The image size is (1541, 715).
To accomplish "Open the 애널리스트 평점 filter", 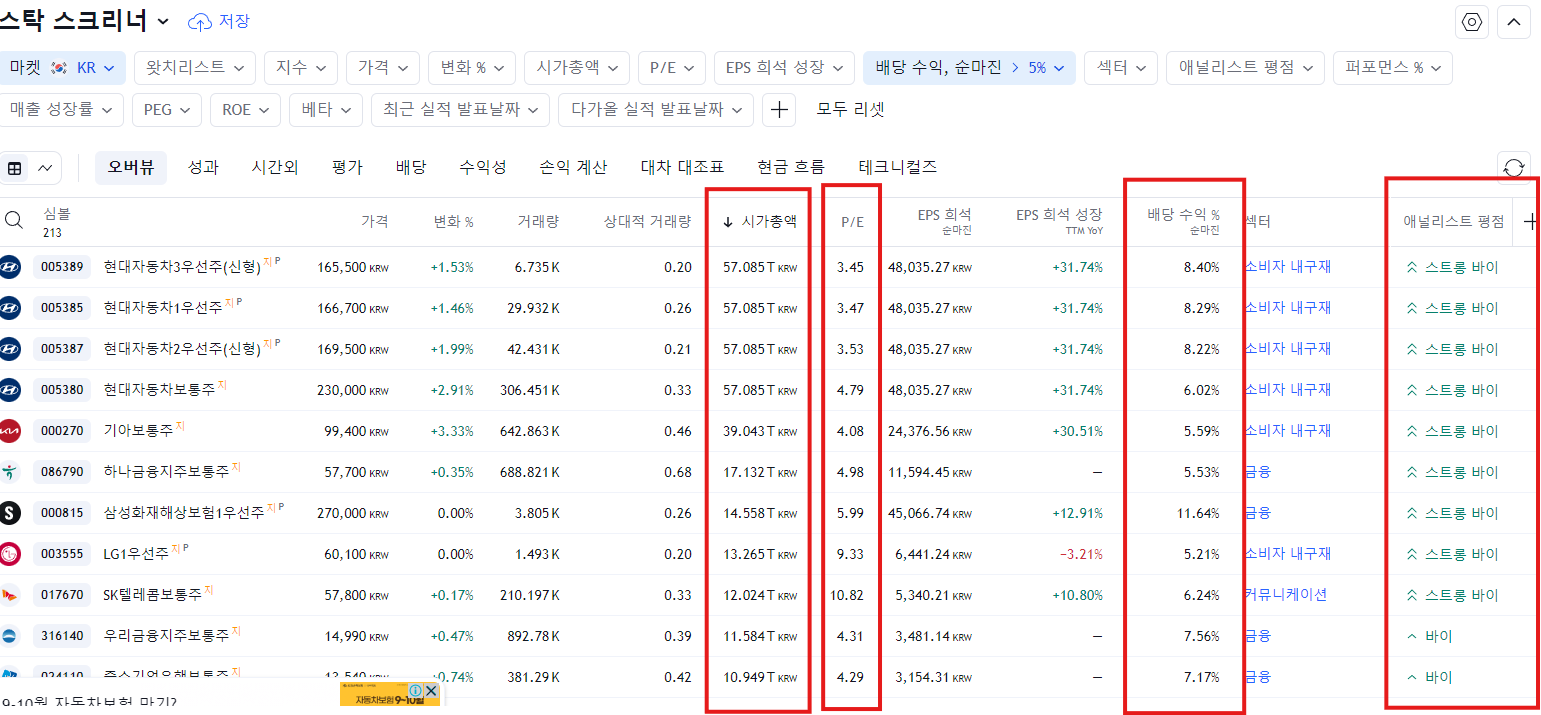I will click(1245, 68).
